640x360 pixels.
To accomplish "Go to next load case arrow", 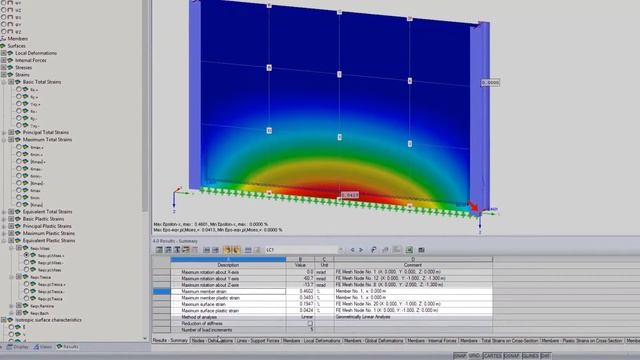I will click(x=361, y=250).
